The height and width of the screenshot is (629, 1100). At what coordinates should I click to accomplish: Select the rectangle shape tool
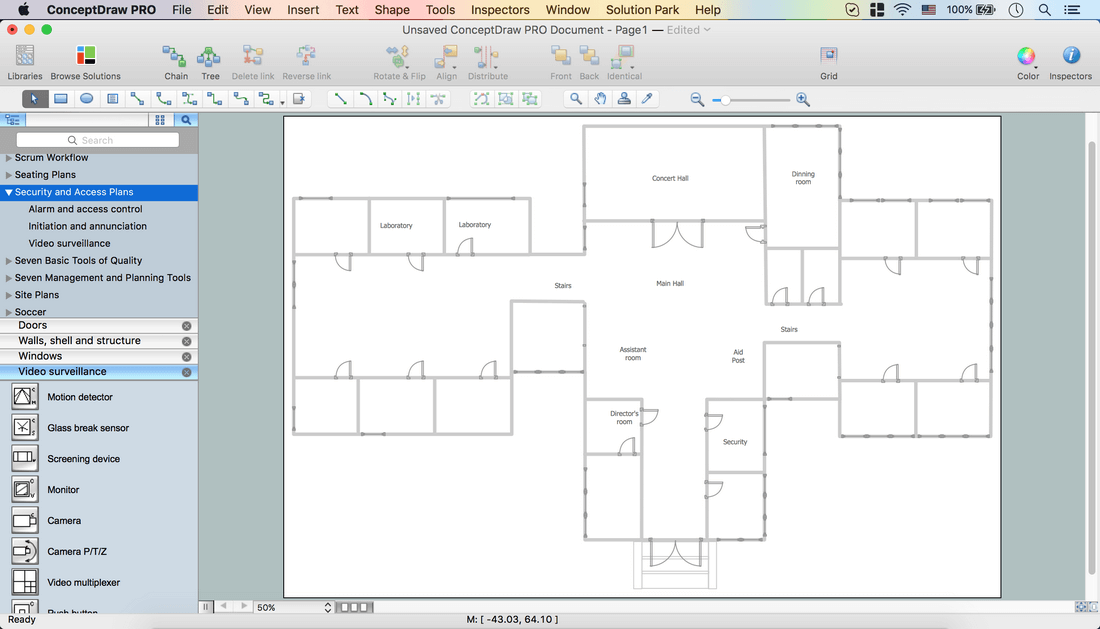[x=61, y=99]
